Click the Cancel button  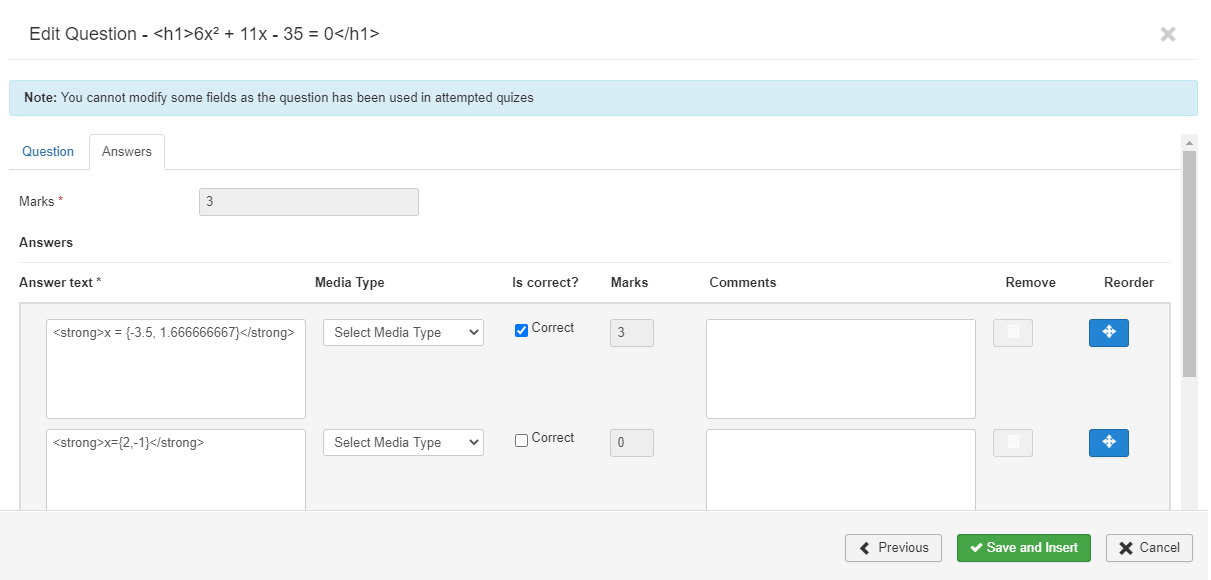(x=1149, y=548)
